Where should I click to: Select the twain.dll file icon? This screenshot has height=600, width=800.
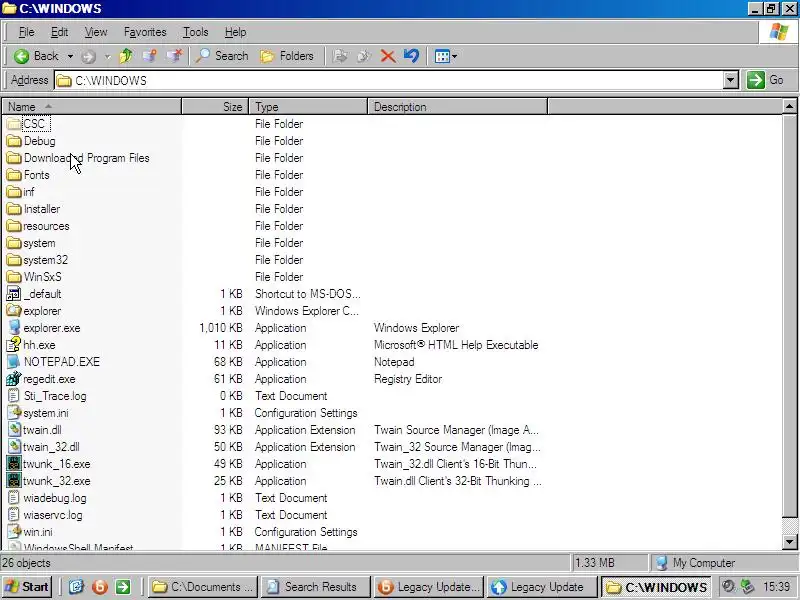(x=14, y=430)
